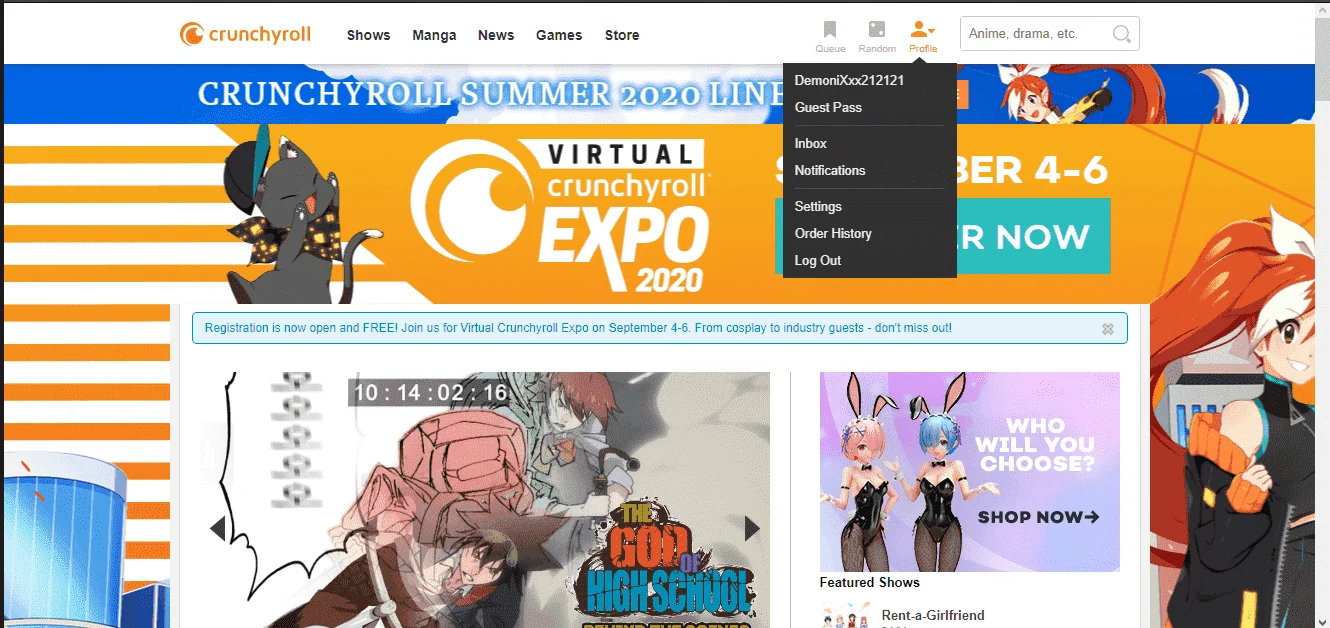Toggle the Profile dropdown menu
The height and width of the screenshot is (628, 1330).
923,36
